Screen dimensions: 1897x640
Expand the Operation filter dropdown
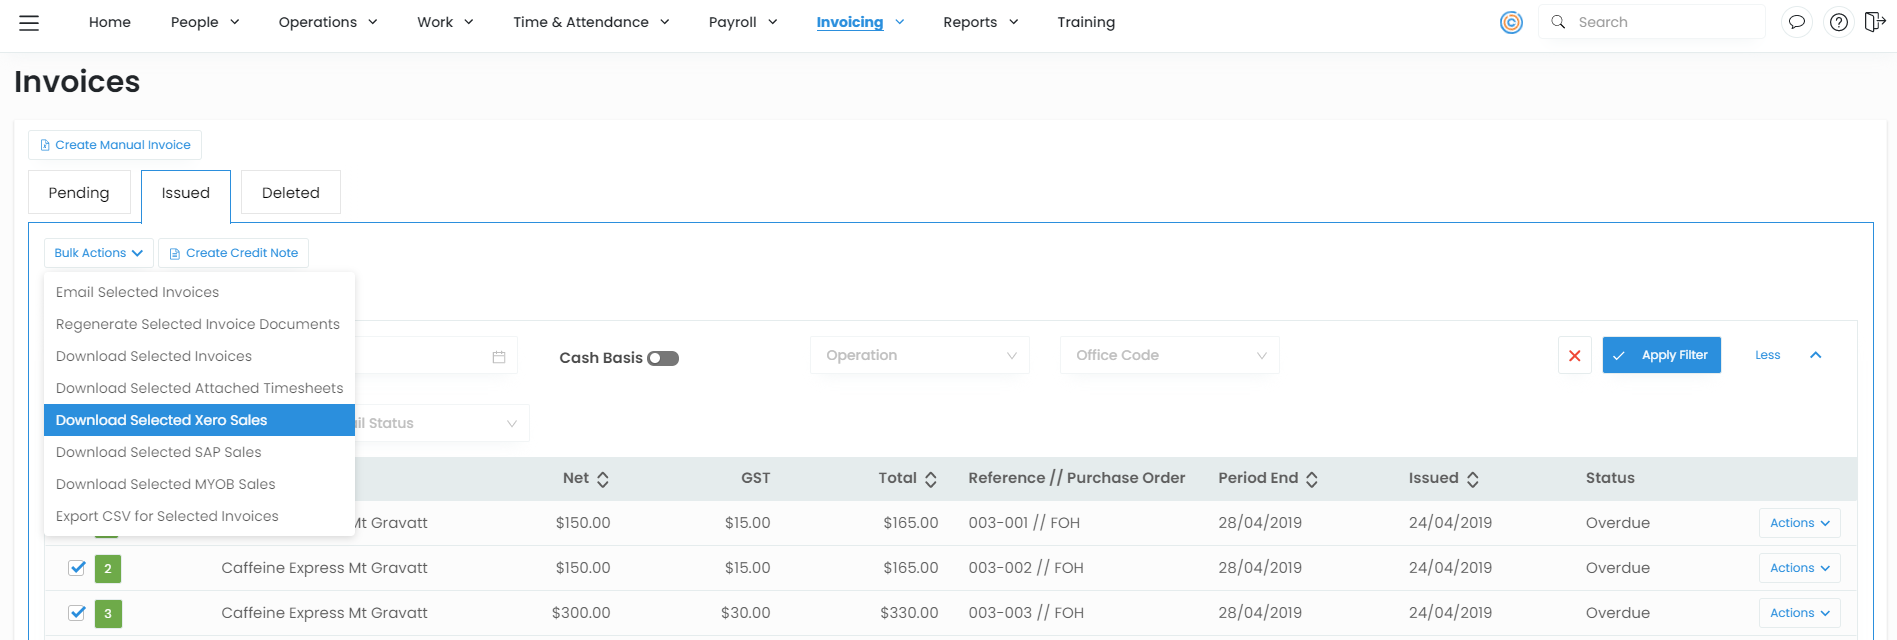point(919,356)
